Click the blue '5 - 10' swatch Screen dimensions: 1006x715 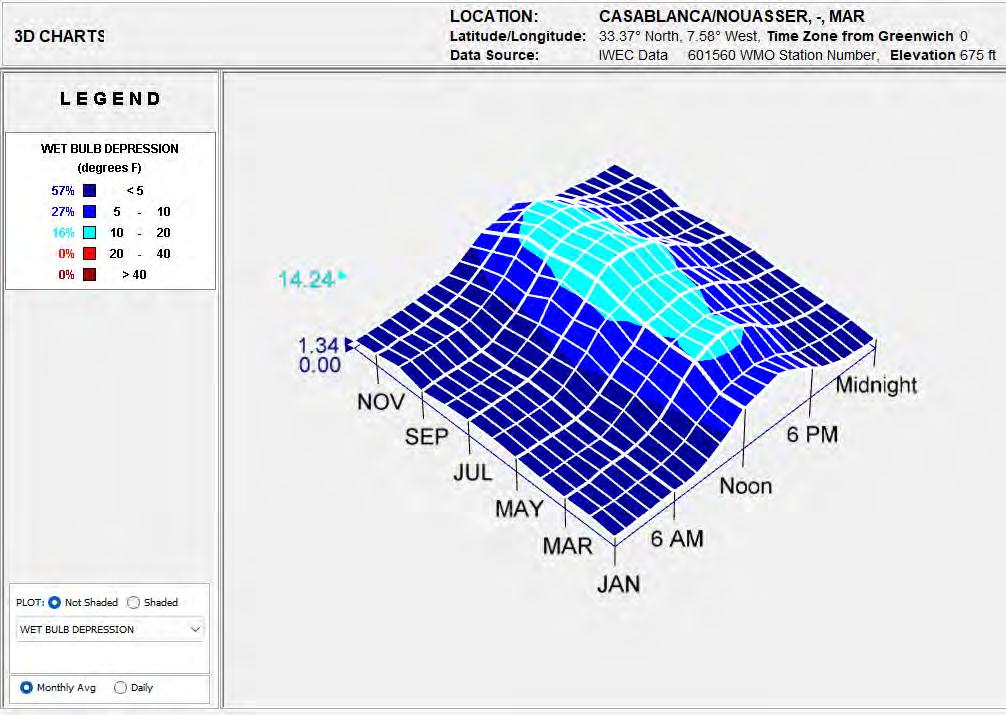(90, 211)
